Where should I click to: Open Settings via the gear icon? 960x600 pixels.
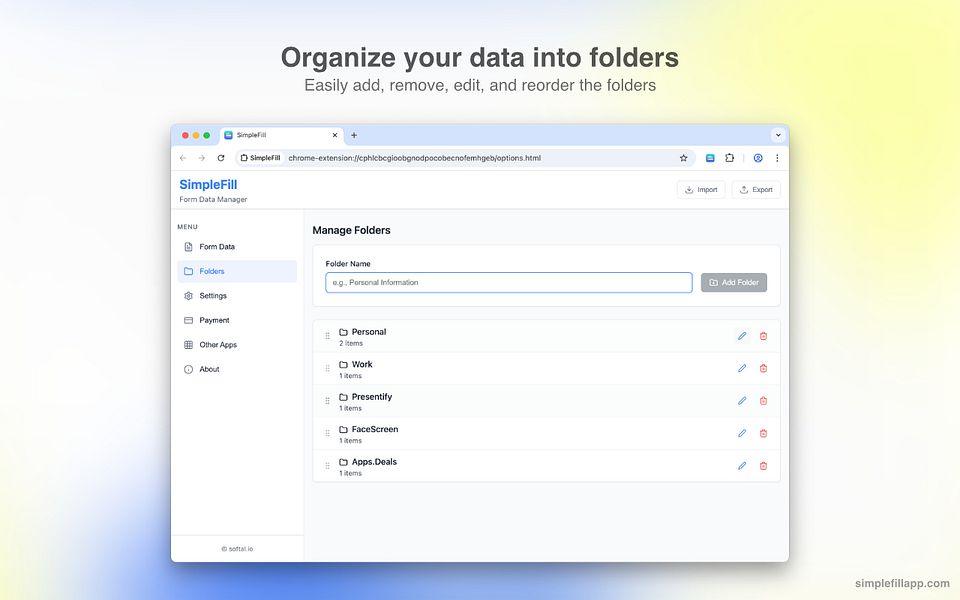point(189,295)
